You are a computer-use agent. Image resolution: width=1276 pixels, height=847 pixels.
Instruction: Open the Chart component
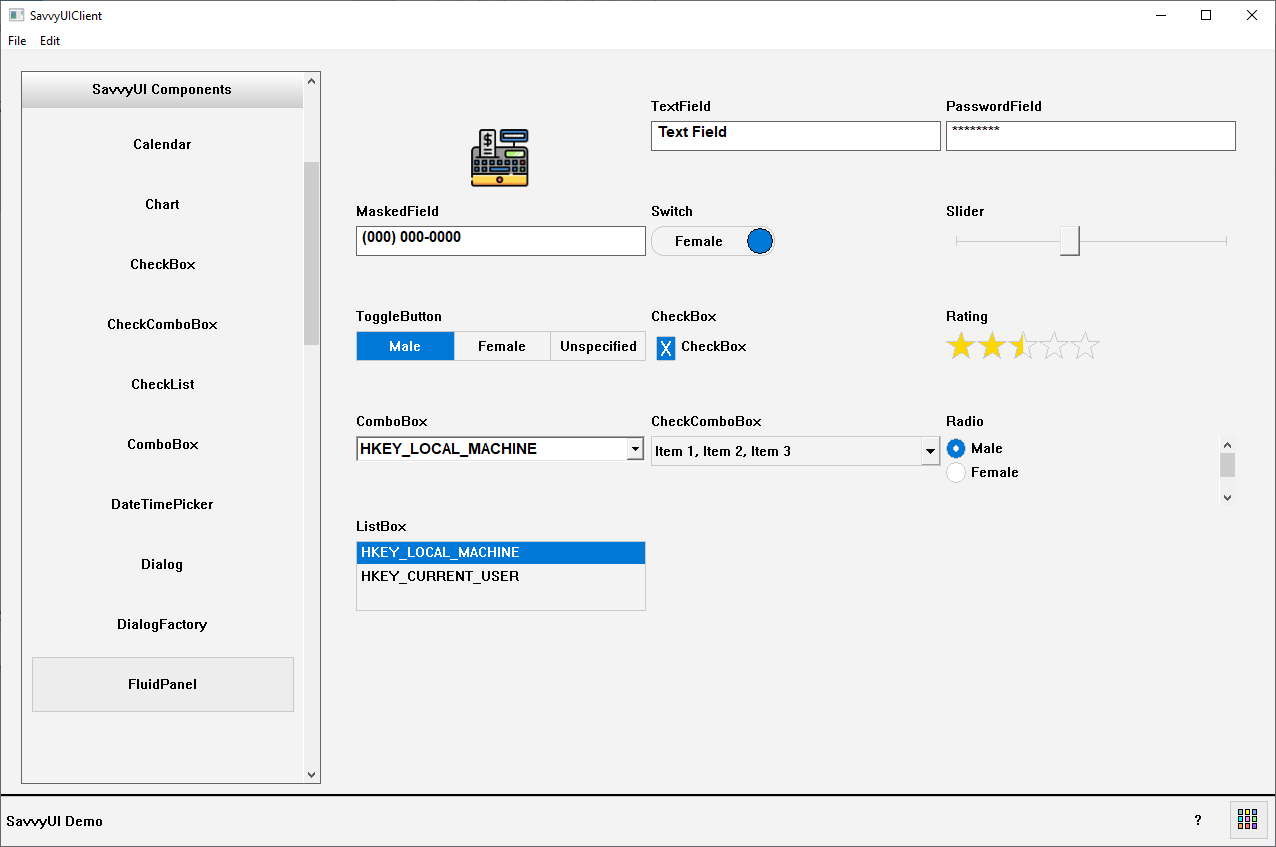pos(162,204)
